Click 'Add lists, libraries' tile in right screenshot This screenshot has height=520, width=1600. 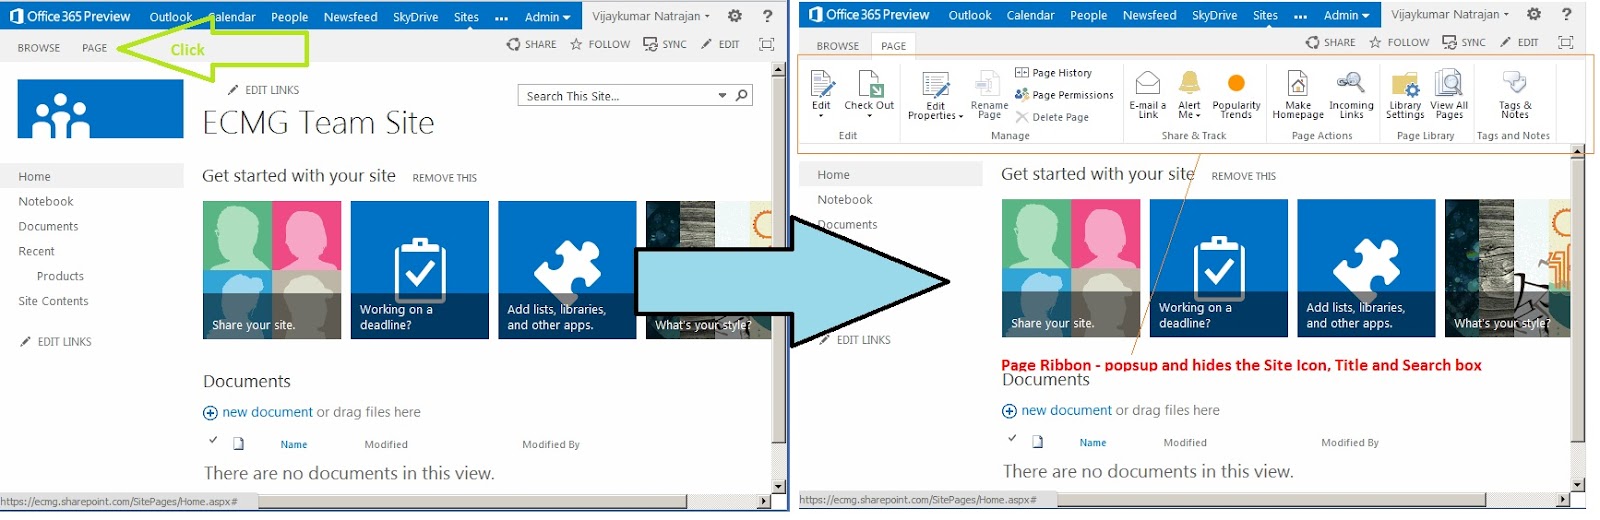(x=1366, y=268)
